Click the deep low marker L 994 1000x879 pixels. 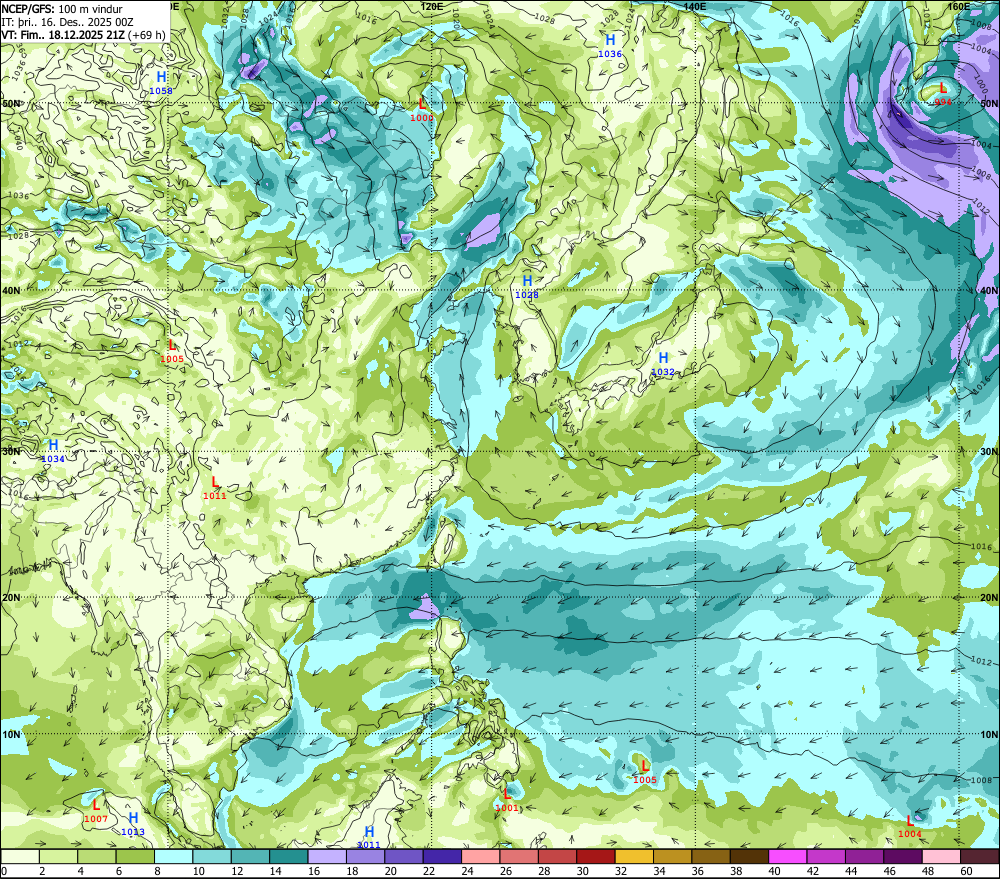(x=943, y=94)
